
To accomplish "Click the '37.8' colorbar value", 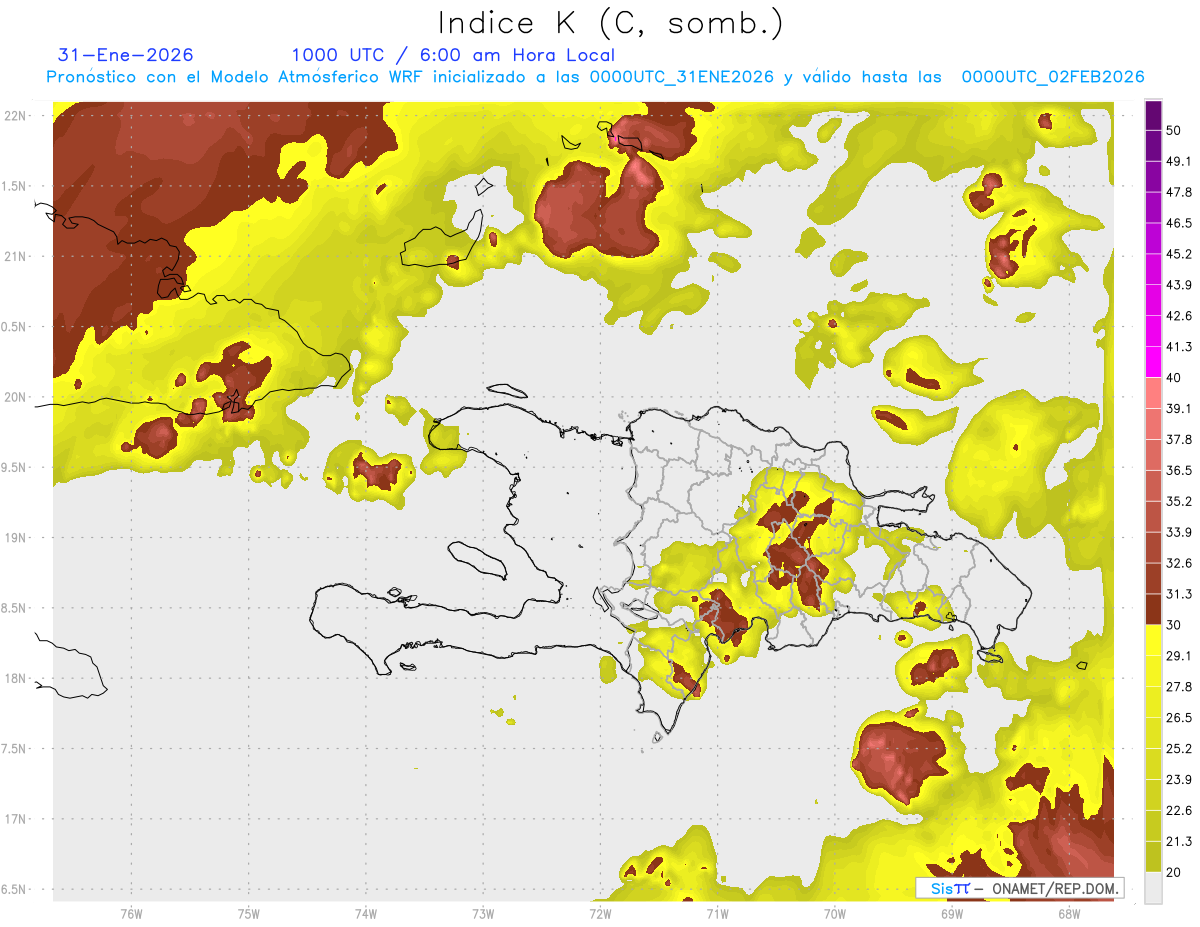I will click(1178, 439).
